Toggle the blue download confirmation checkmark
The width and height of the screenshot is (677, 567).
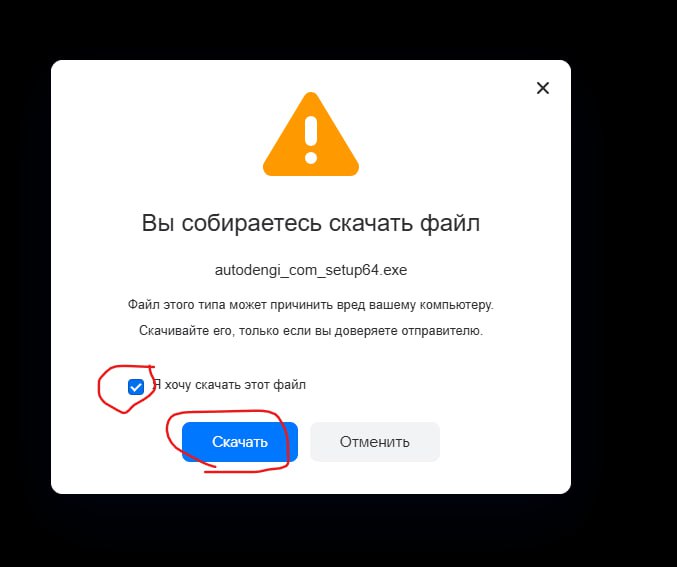[136, 386]
